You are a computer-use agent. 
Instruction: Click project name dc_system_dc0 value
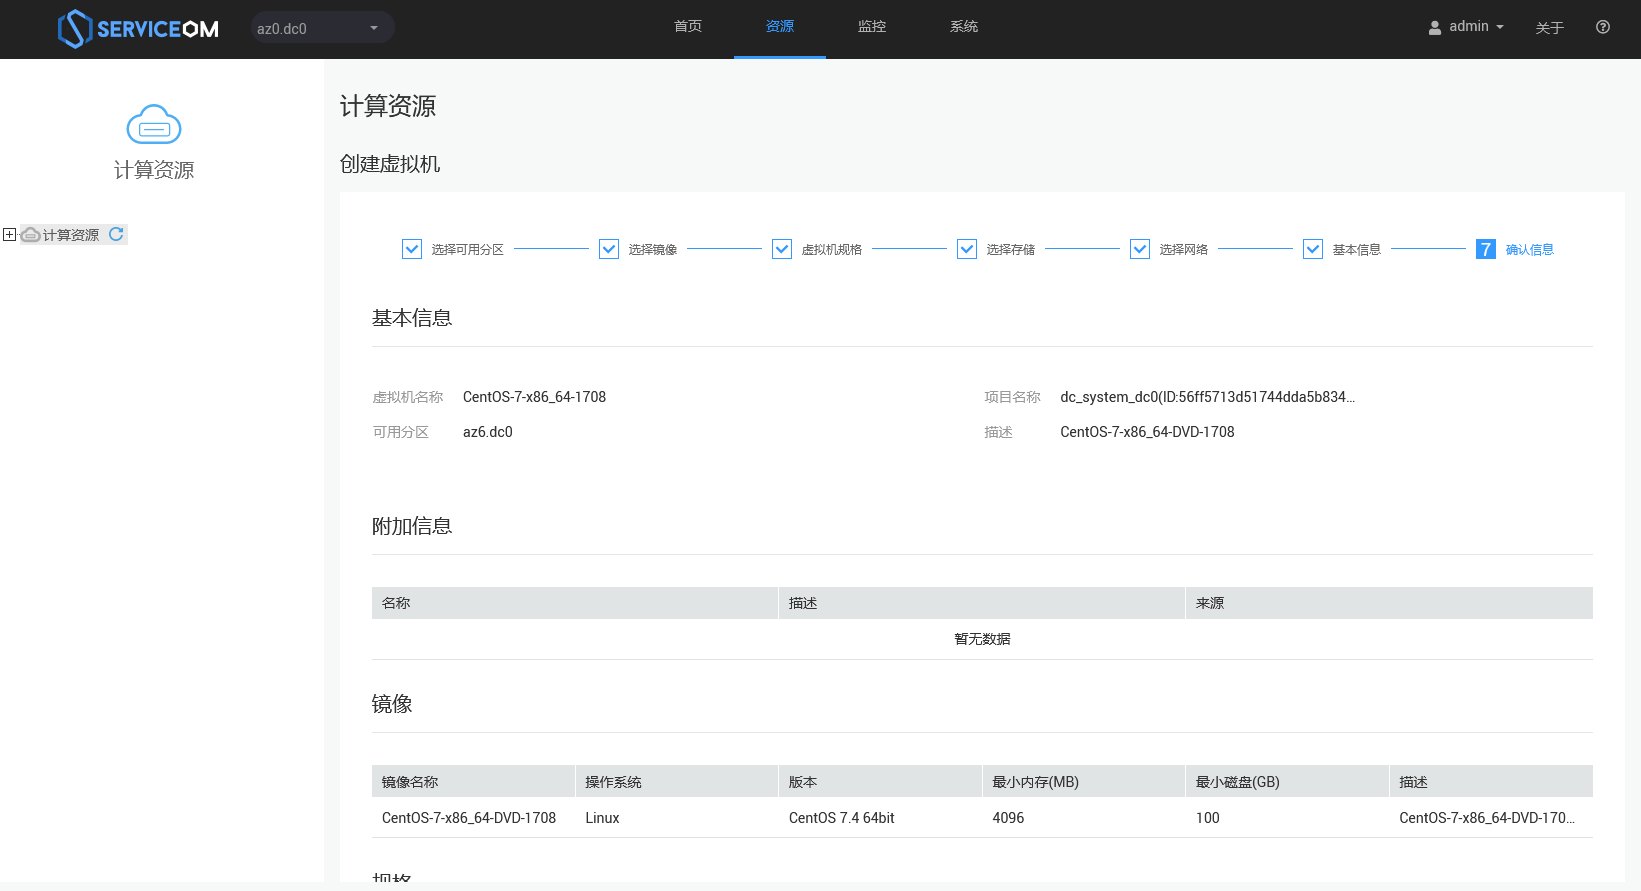point(1208,397)
